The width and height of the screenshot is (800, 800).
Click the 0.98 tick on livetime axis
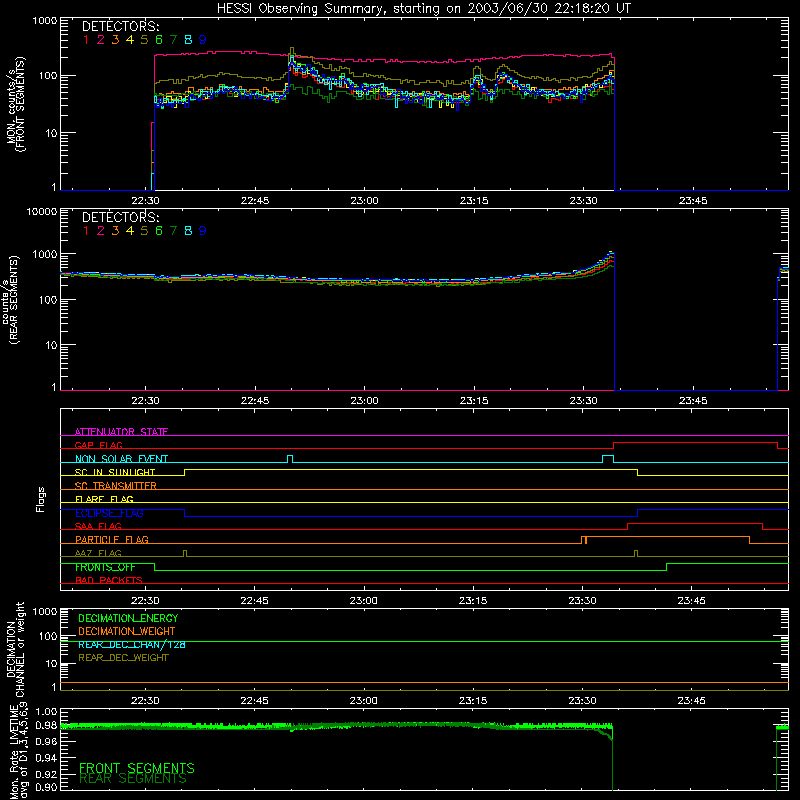pos(46,726)
